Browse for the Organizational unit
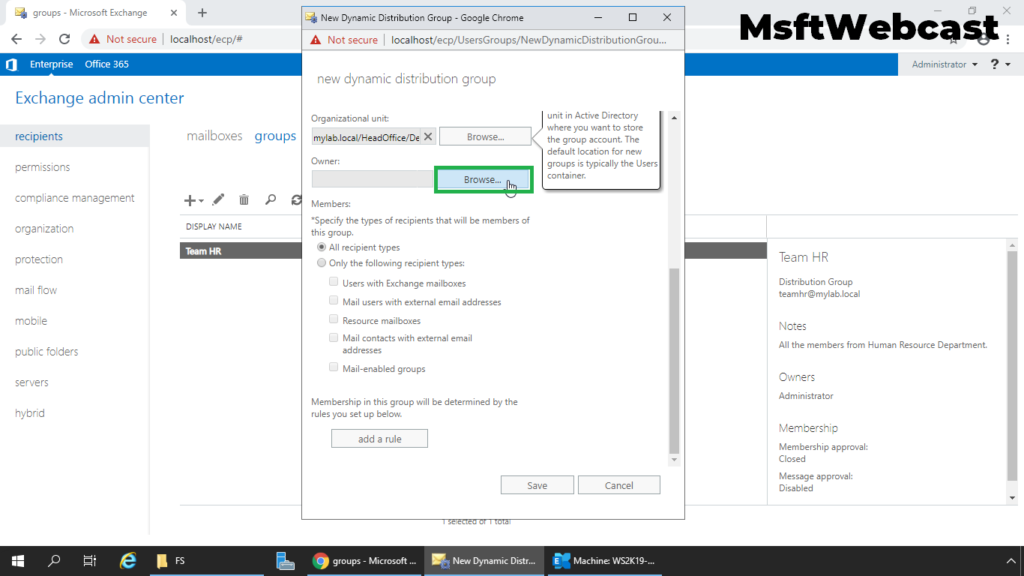The image size is (1024, 576). tap(485, 136)
